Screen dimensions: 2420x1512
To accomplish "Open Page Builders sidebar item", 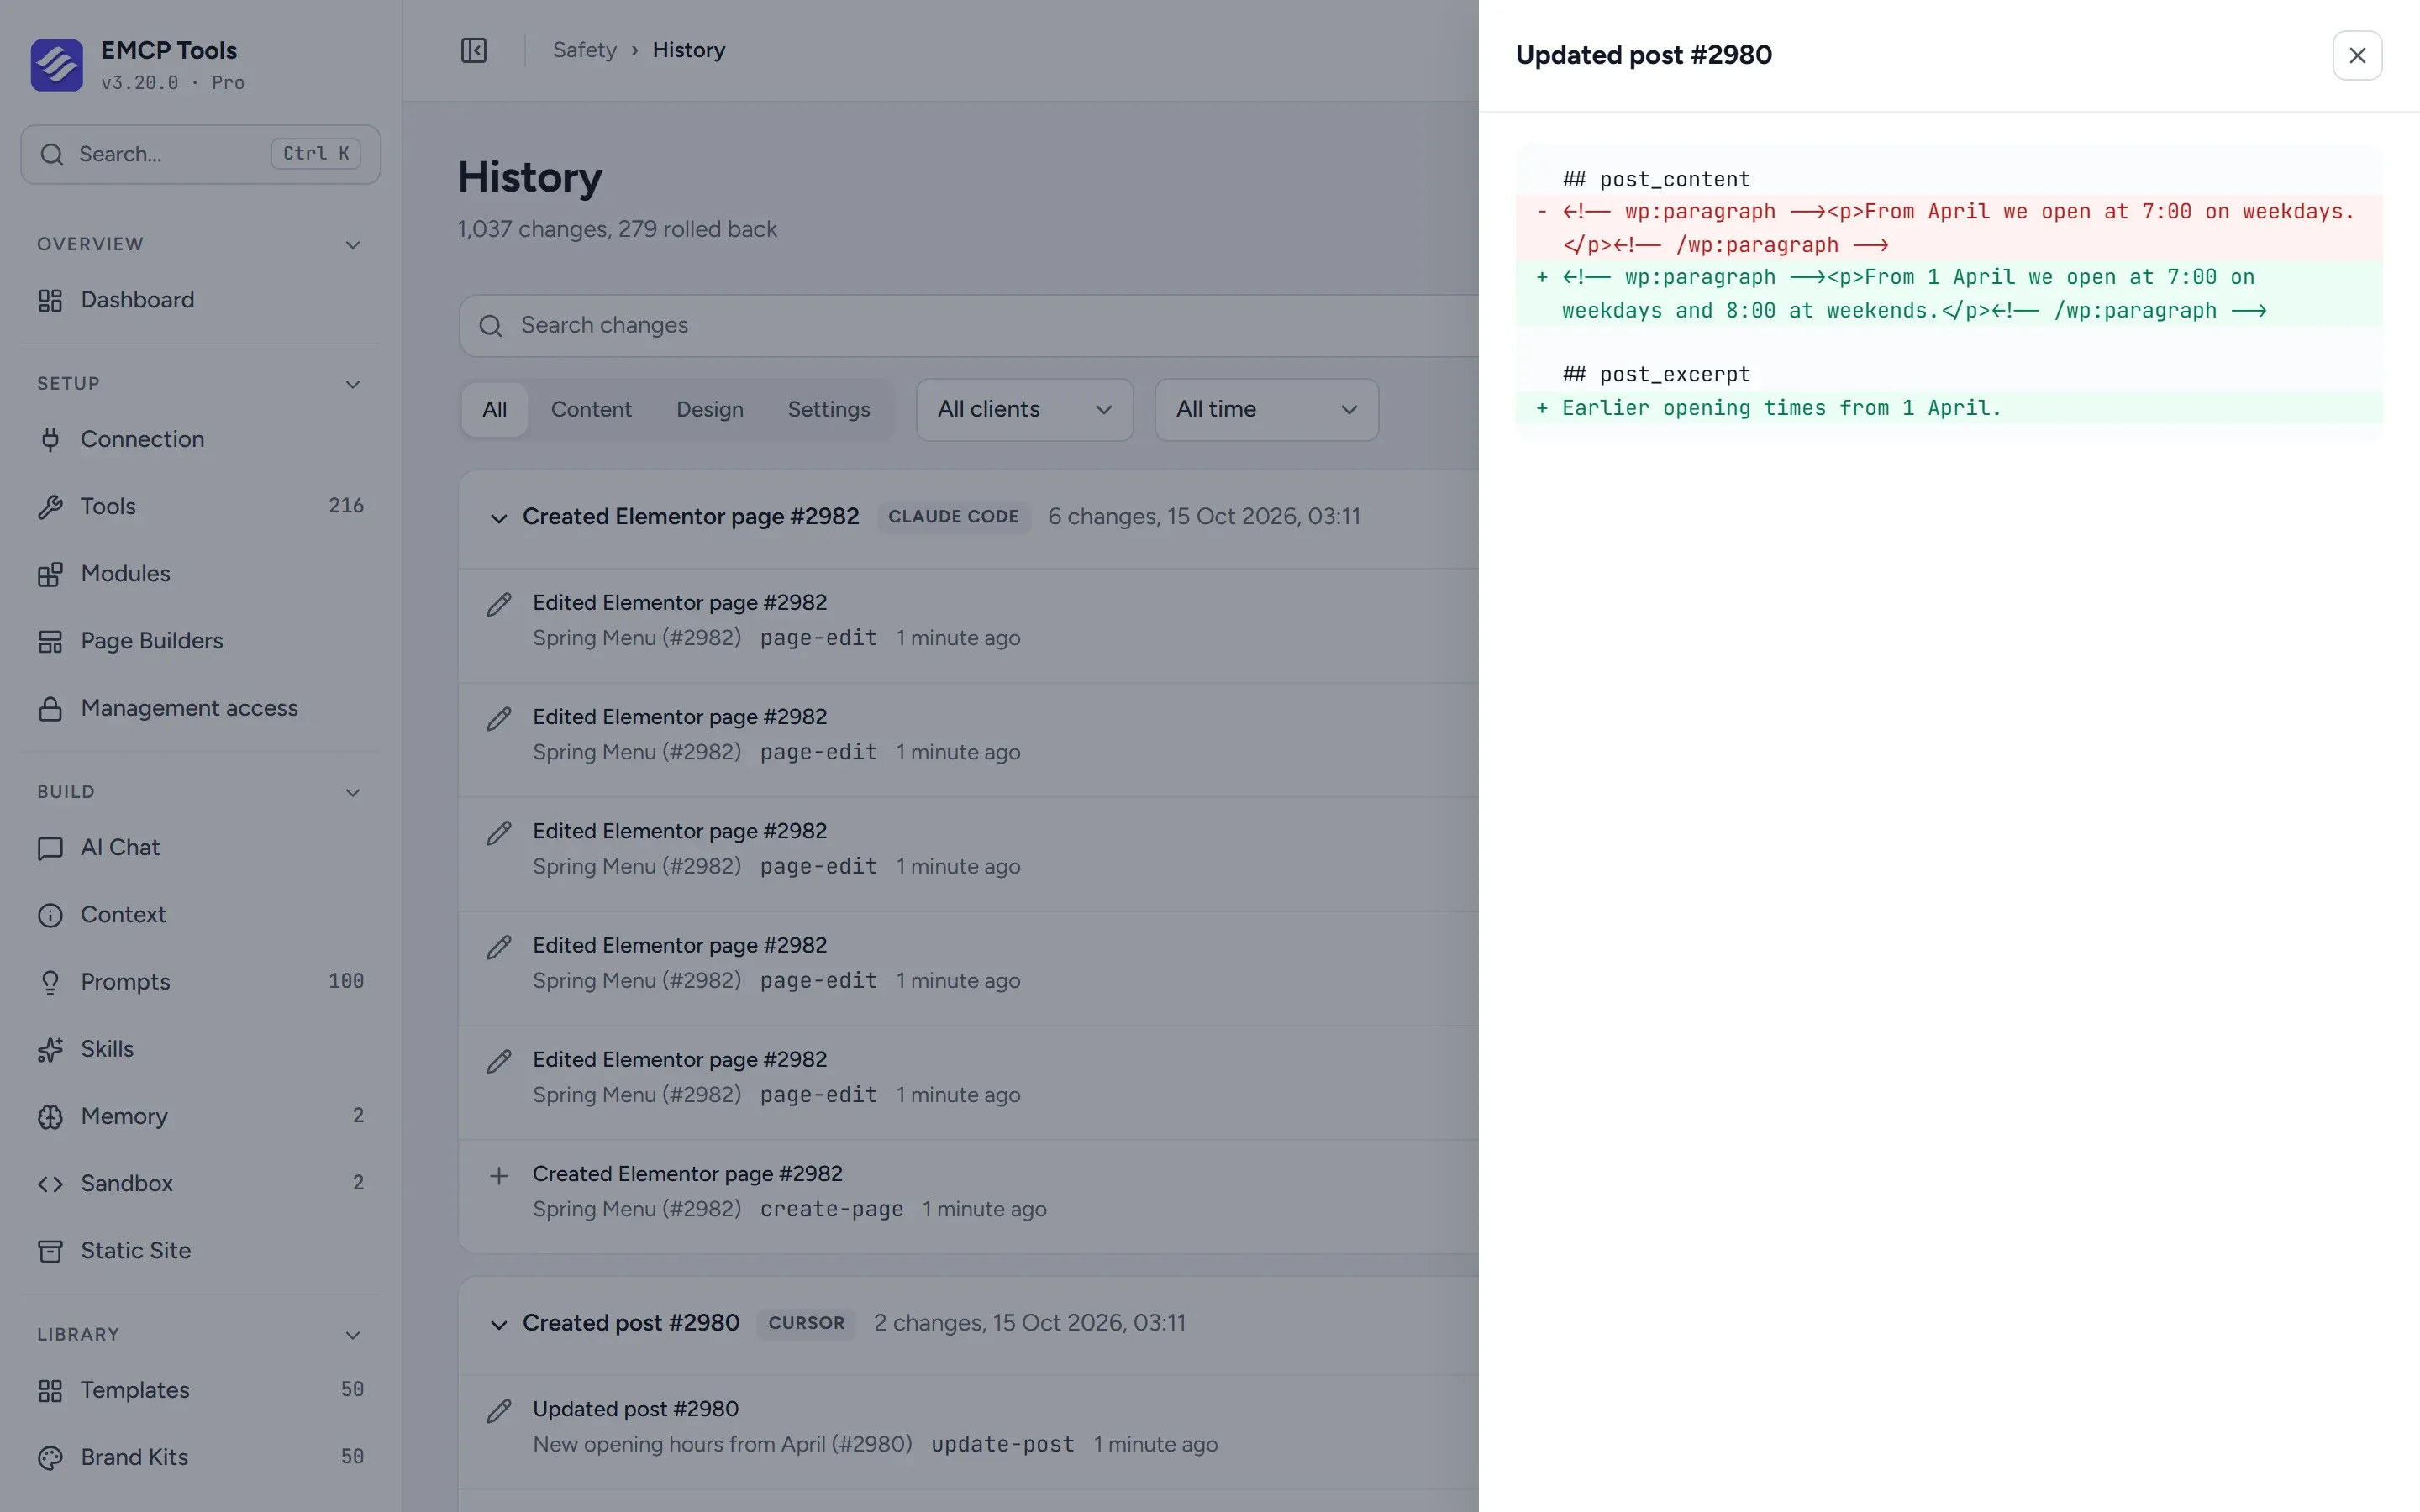I will pos(200,640).
